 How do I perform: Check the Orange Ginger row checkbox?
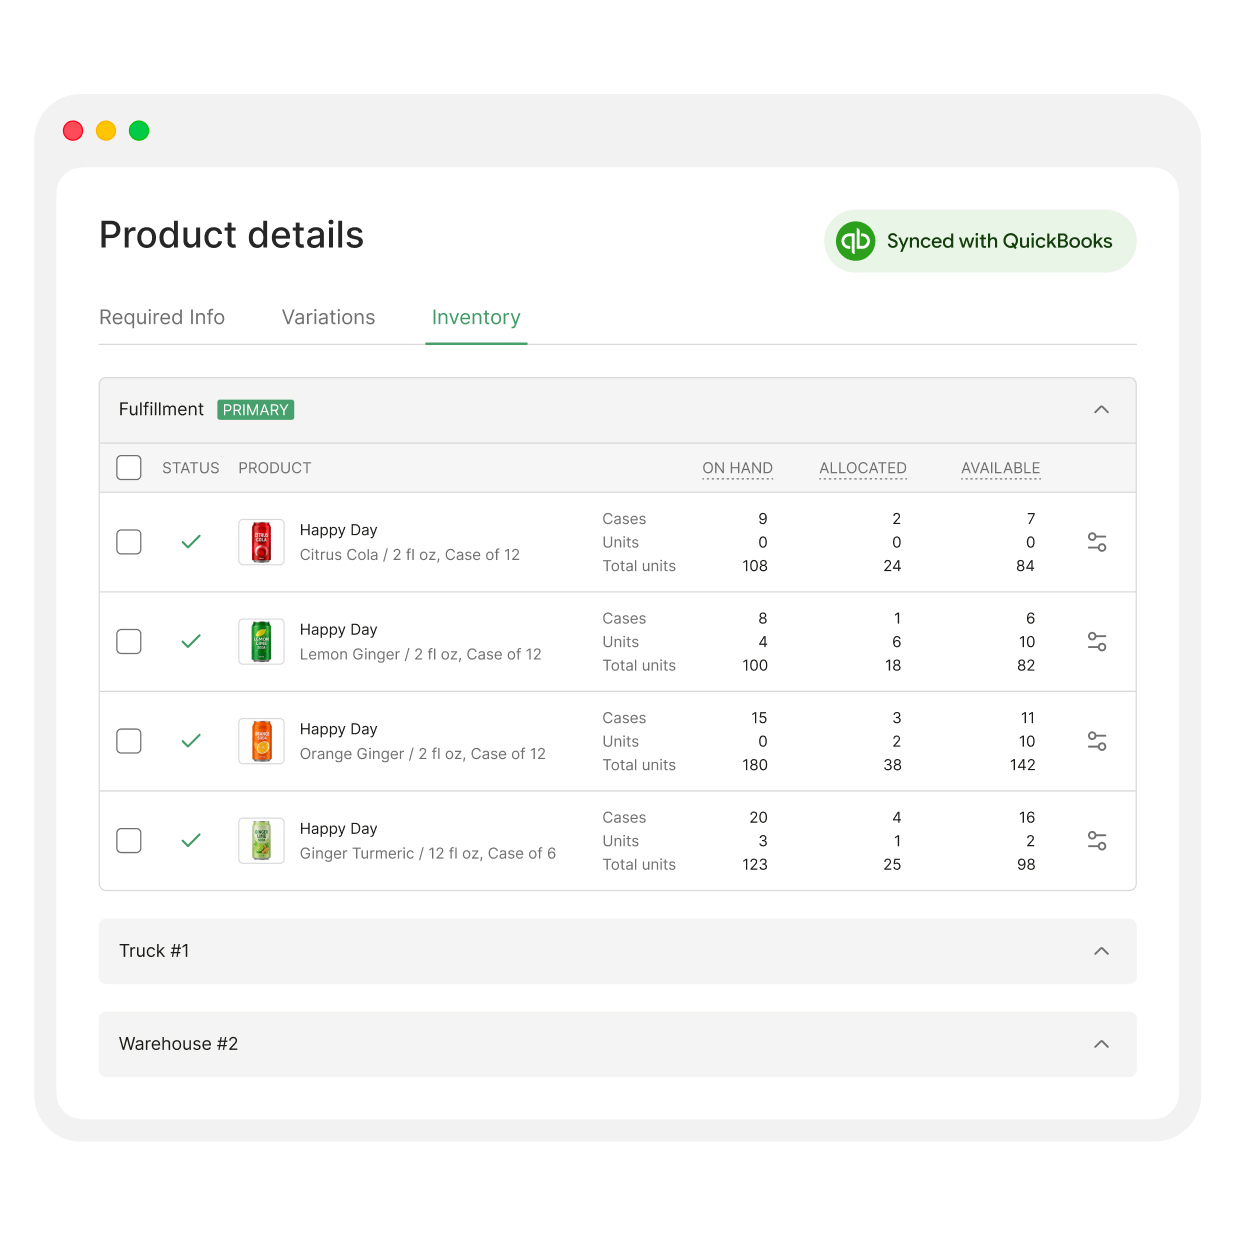[129, 741]
